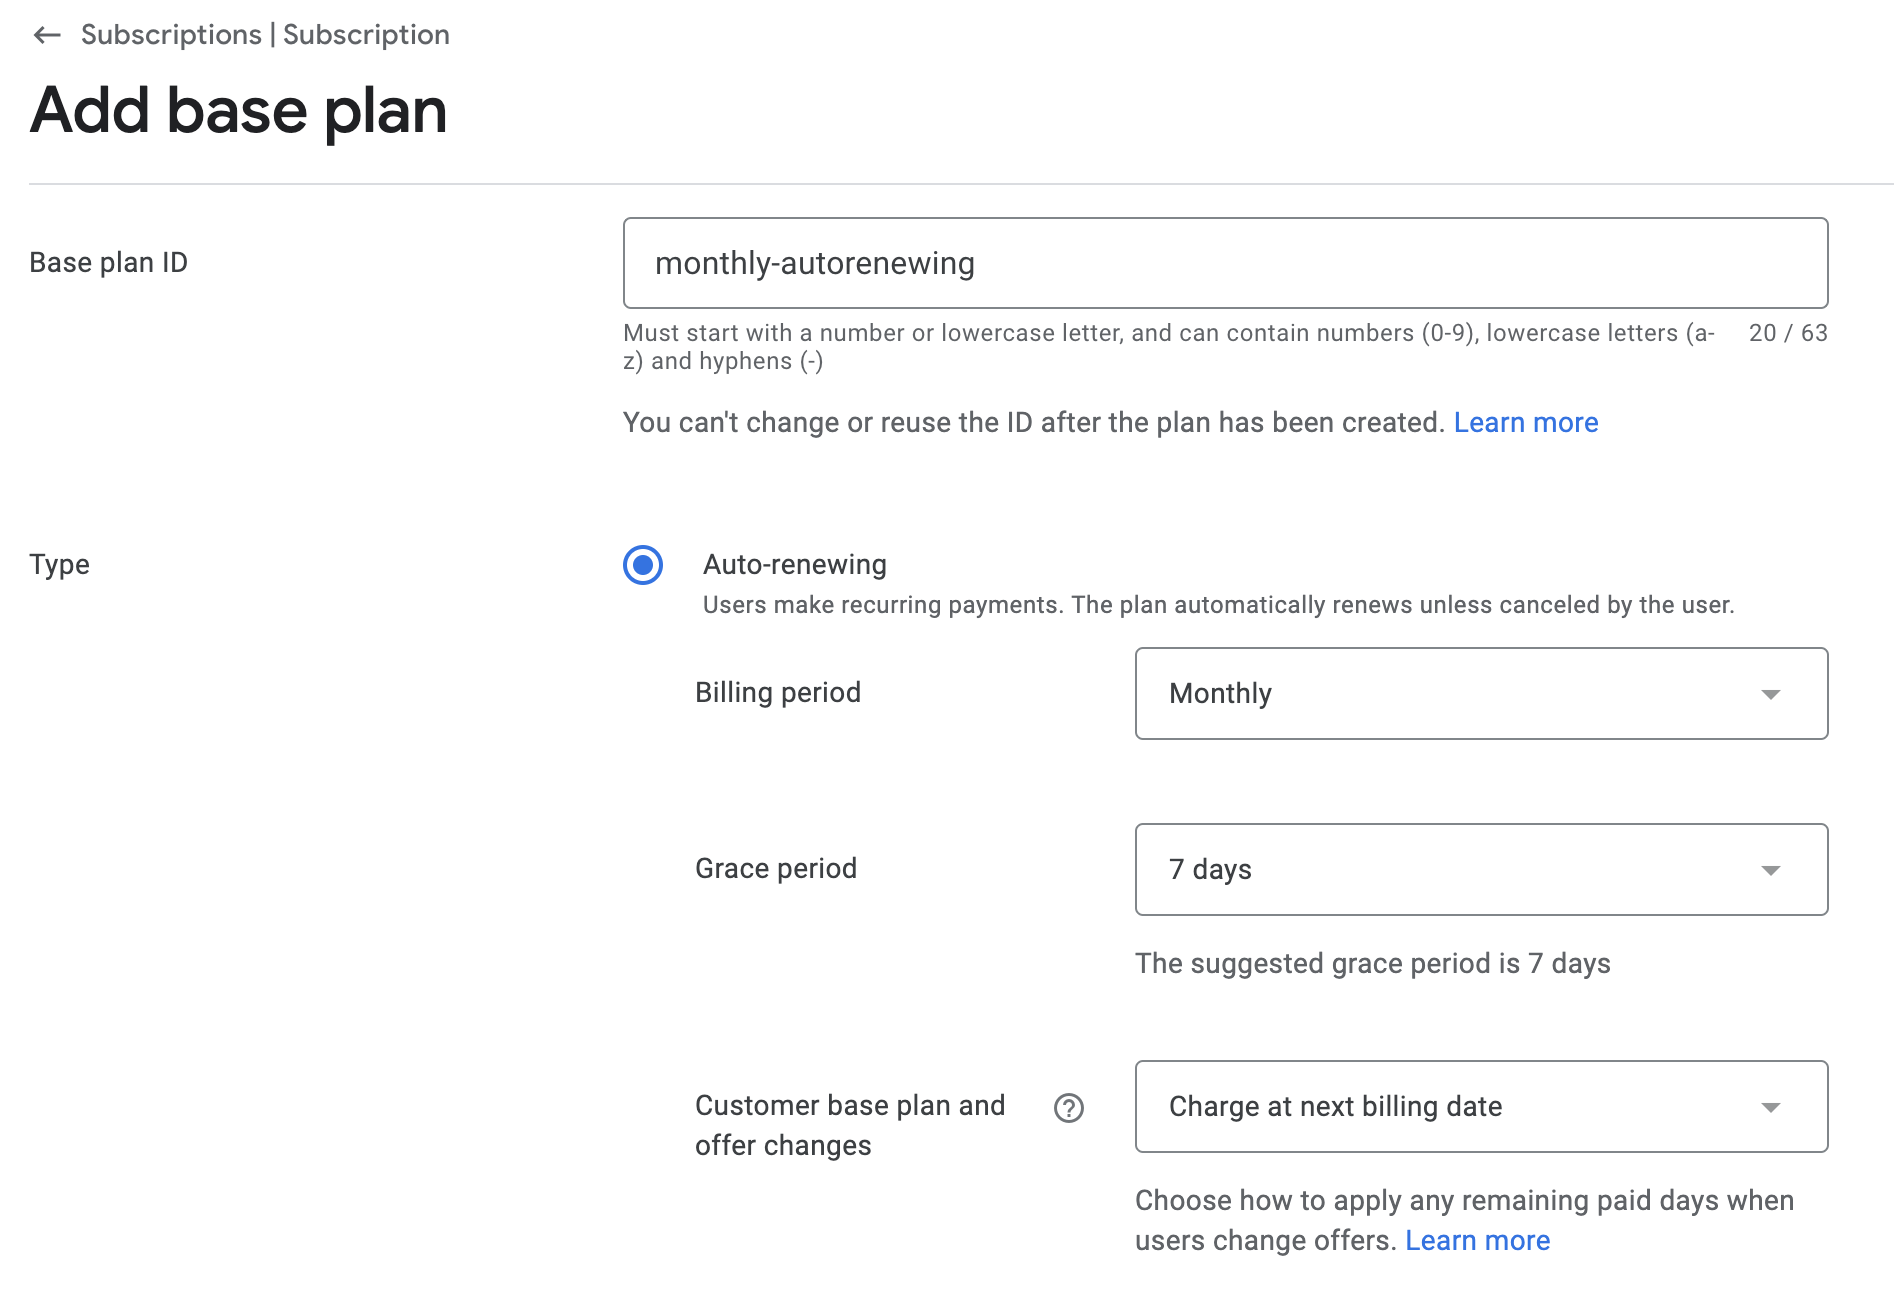Click the Billing period dropdown arrow
The image size is (1894, 1292).
click(x=1770, y=694)
